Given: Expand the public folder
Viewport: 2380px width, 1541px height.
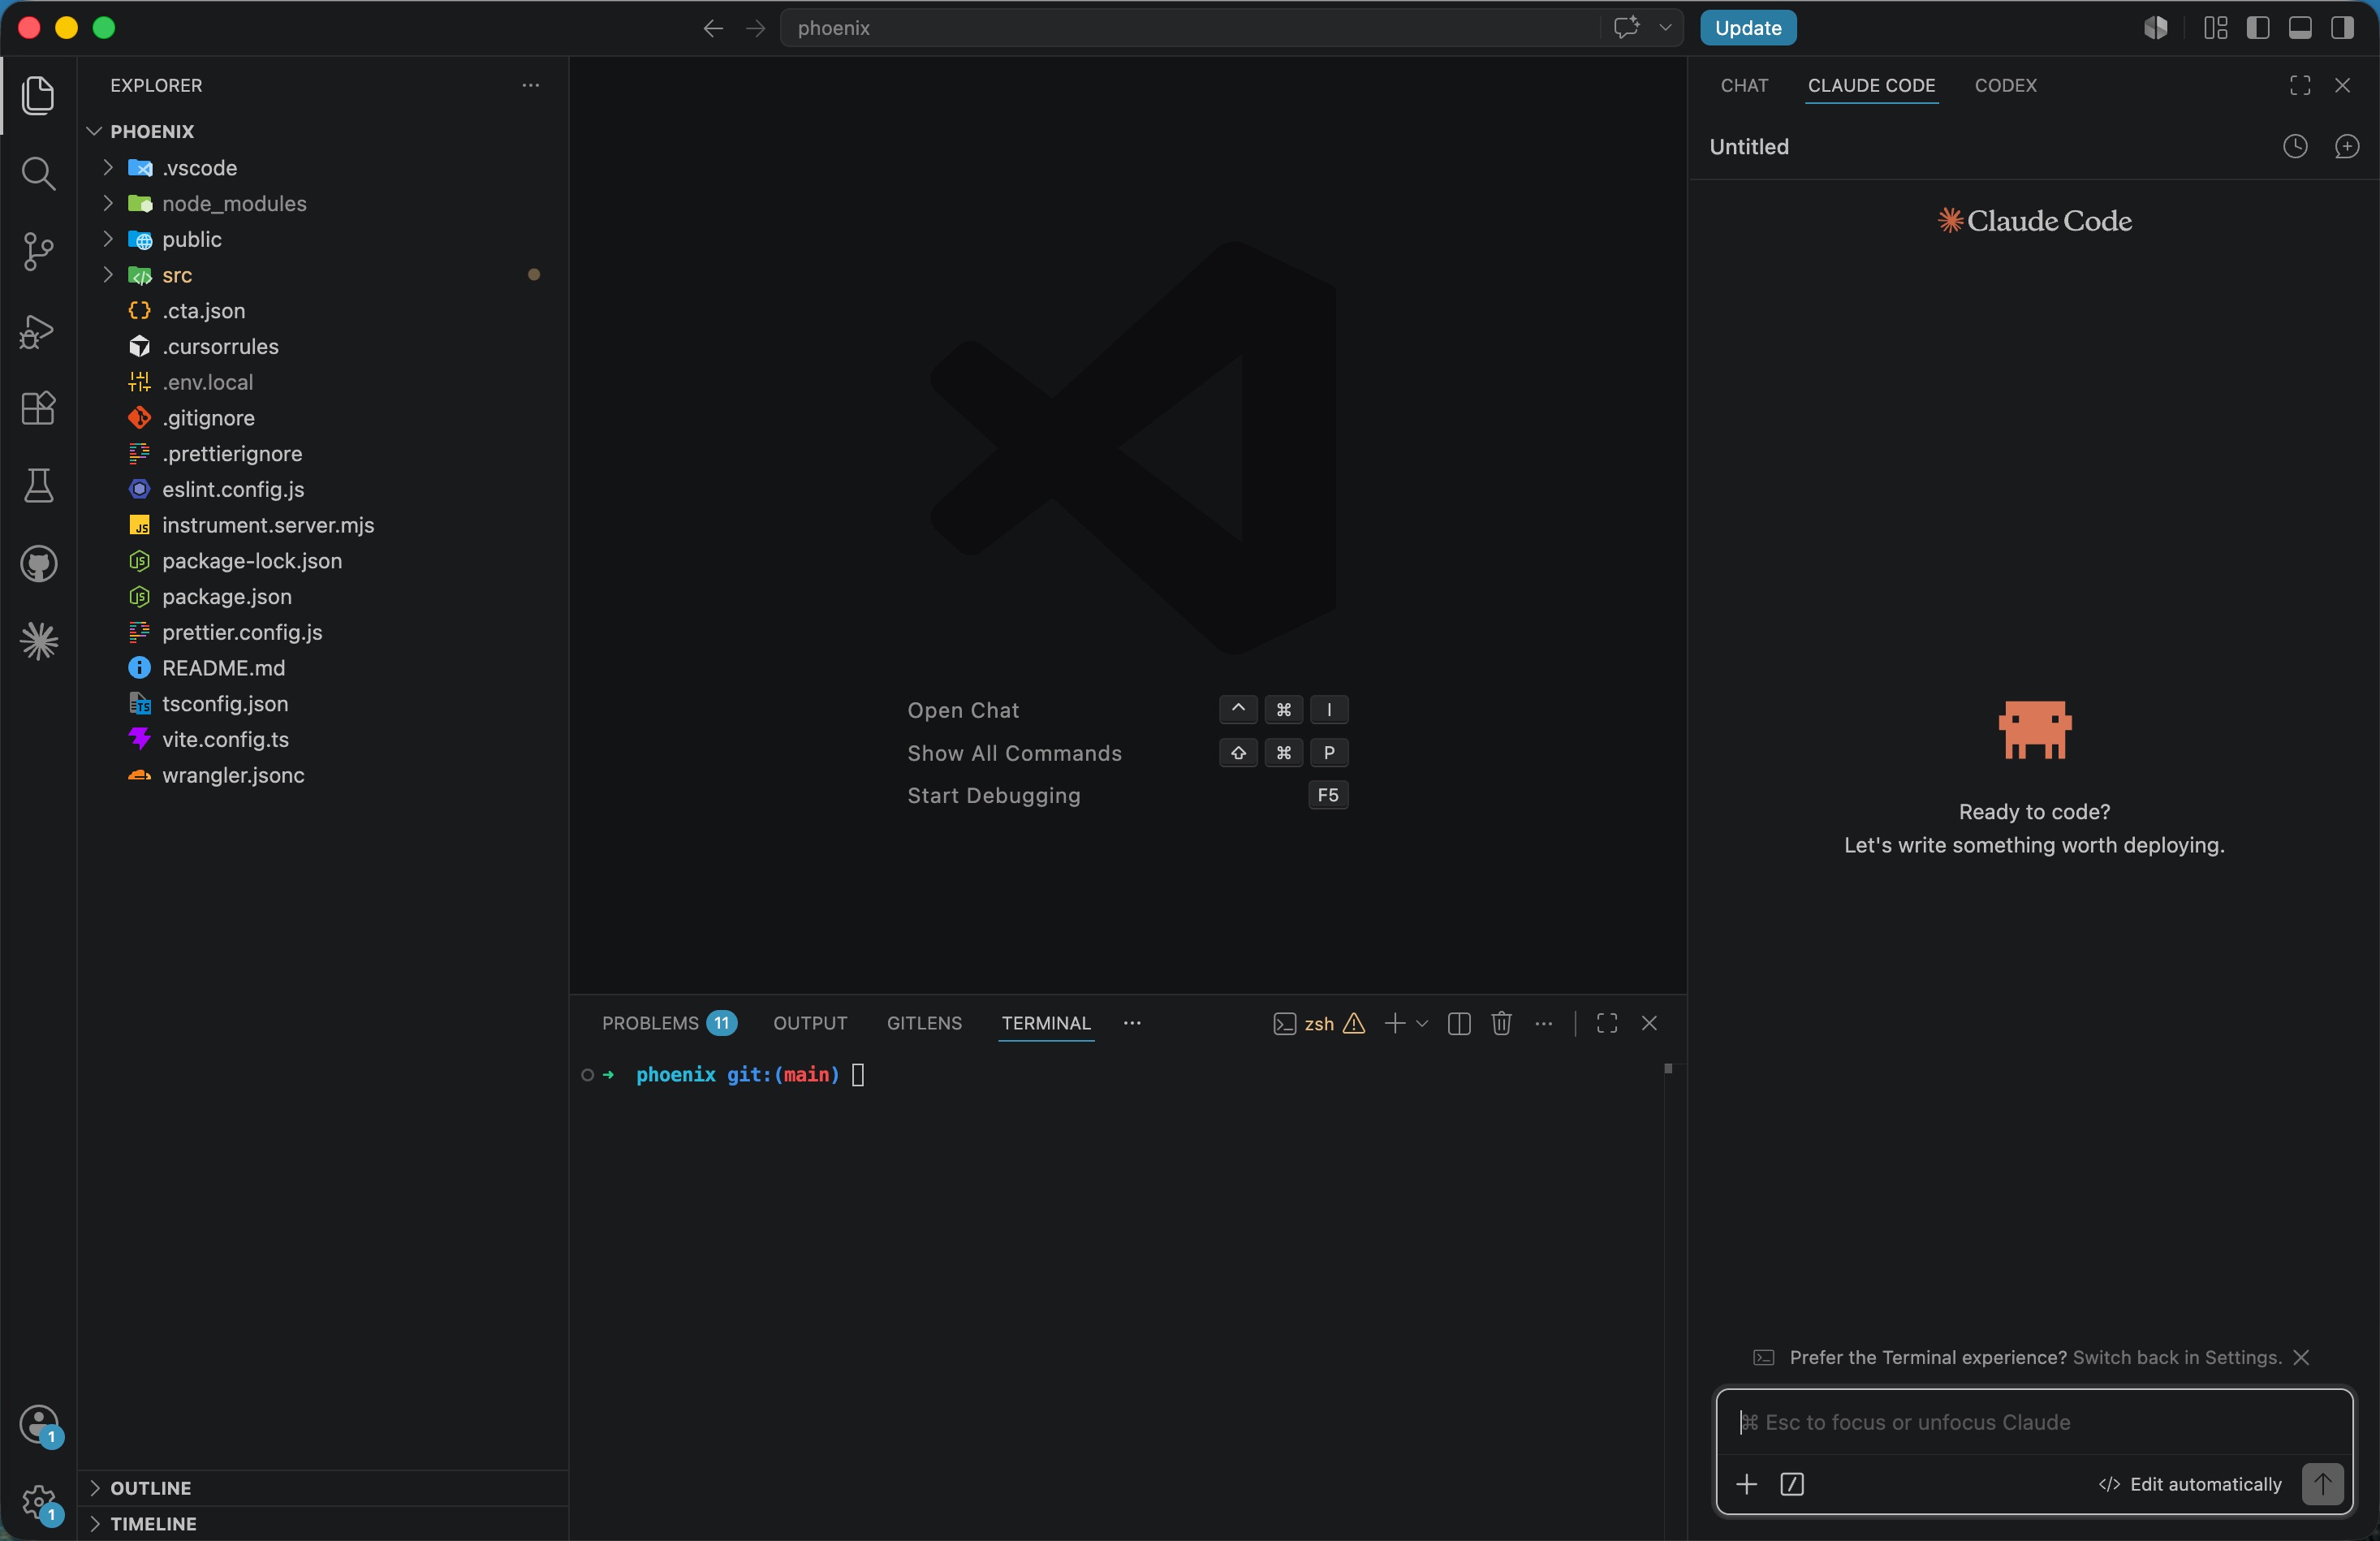Looking at the screenshot, I should pos(108,239).
